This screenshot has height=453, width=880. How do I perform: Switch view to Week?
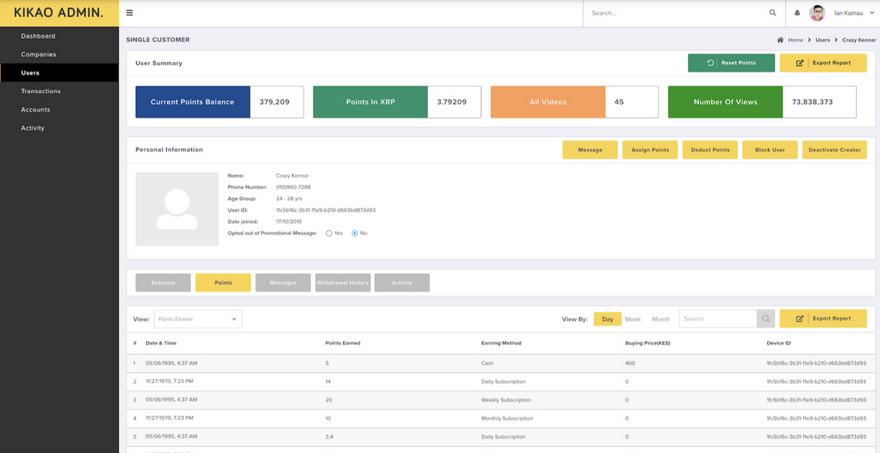coord(632,319)
